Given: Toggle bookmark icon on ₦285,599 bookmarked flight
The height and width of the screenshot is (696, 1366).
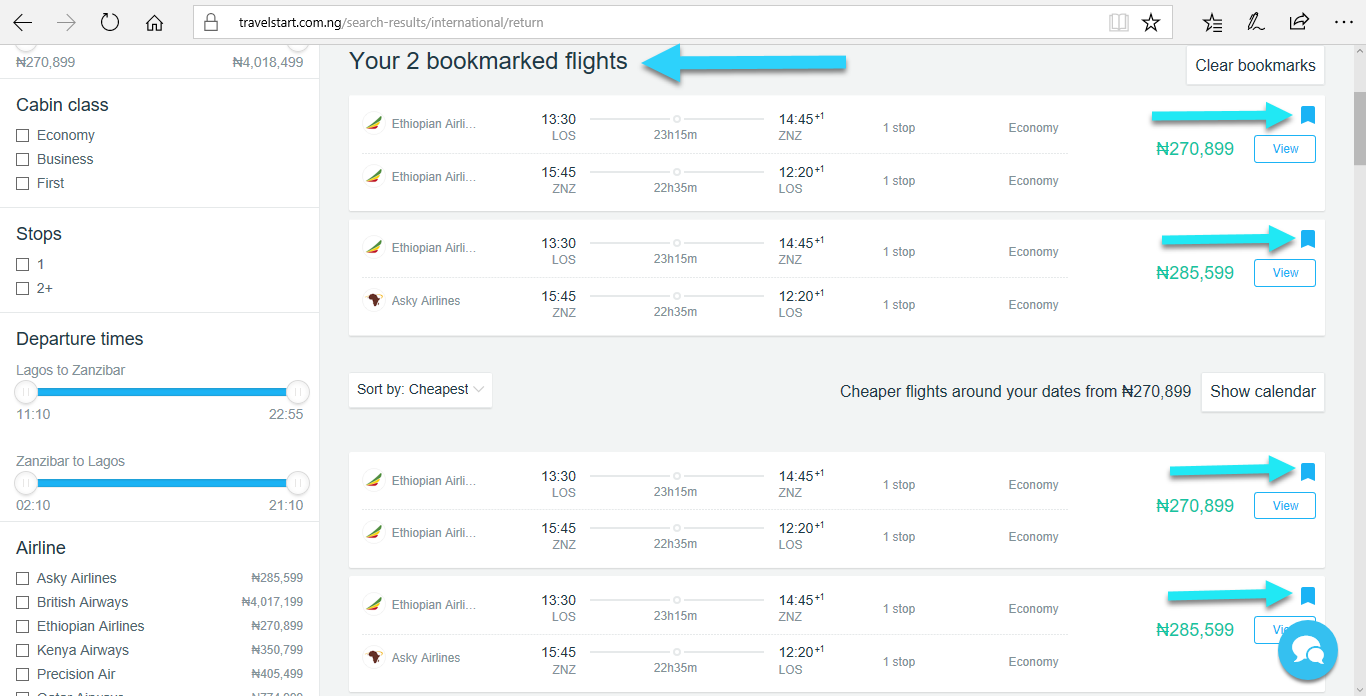Looking at the screenshot, I should tap(1307, 239).
